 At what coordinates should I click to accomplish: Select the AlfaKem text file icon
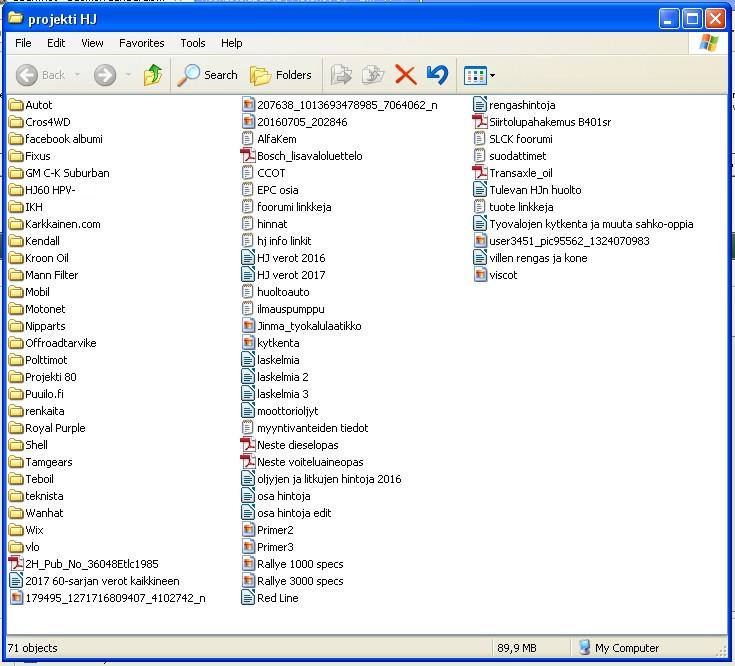248,139
